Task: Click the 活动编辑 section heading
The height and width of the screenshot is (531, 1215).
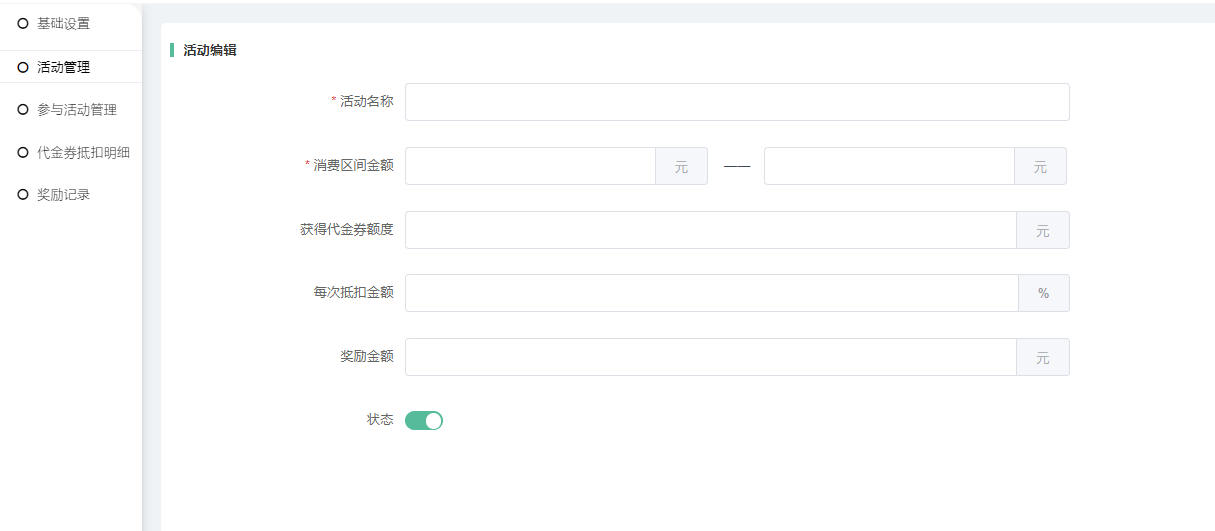Action: click(210, 50)
